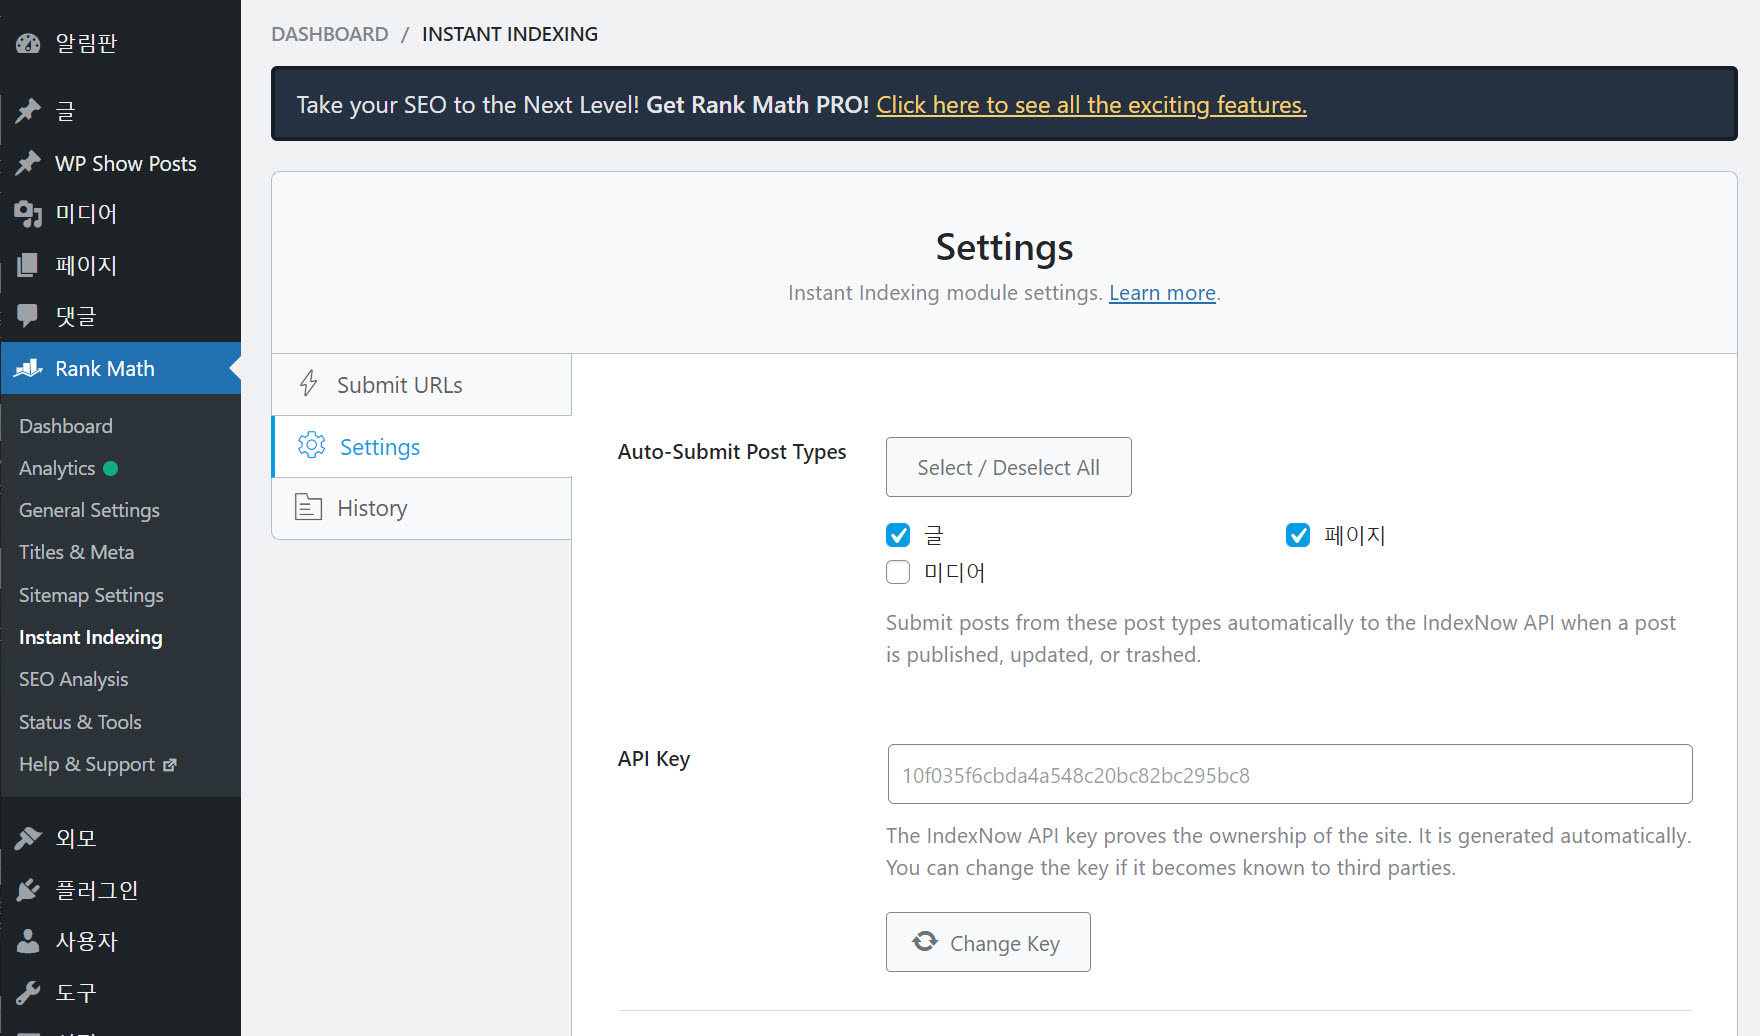Open SEO Analysis submenu item

click(x=73, y=679)
